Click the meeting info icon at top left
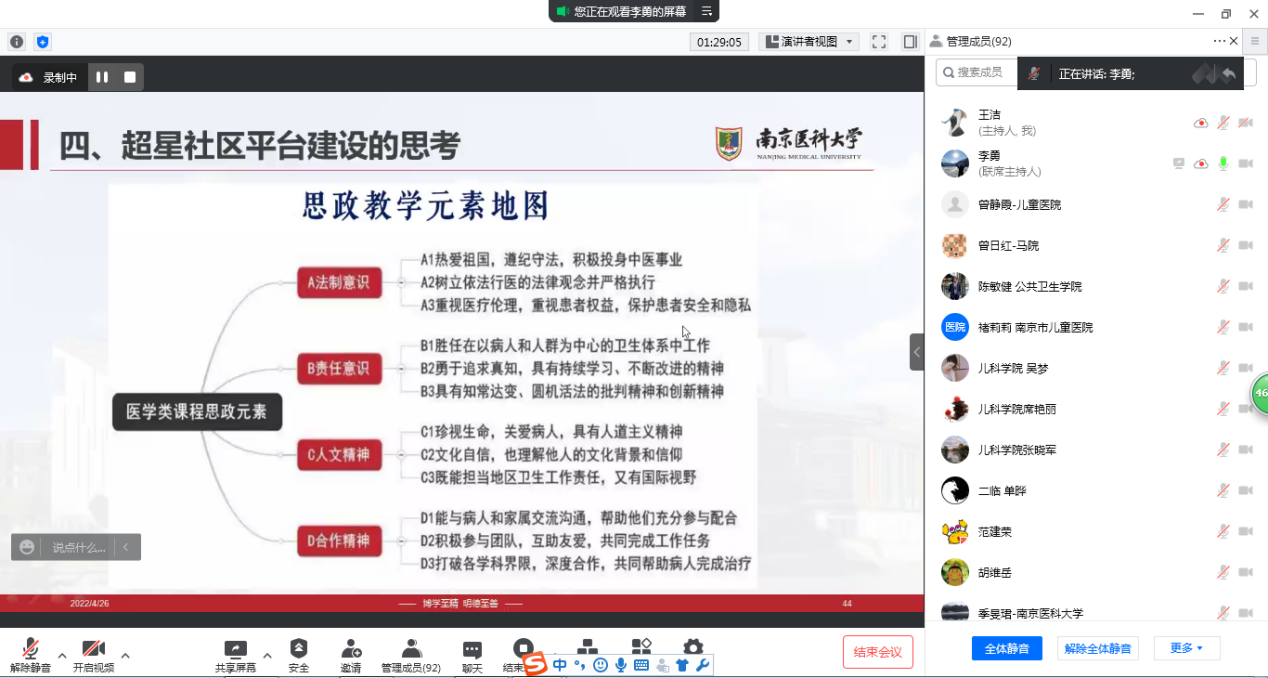The width and height of the screenshot is (1268, 678). pos(16,42)
